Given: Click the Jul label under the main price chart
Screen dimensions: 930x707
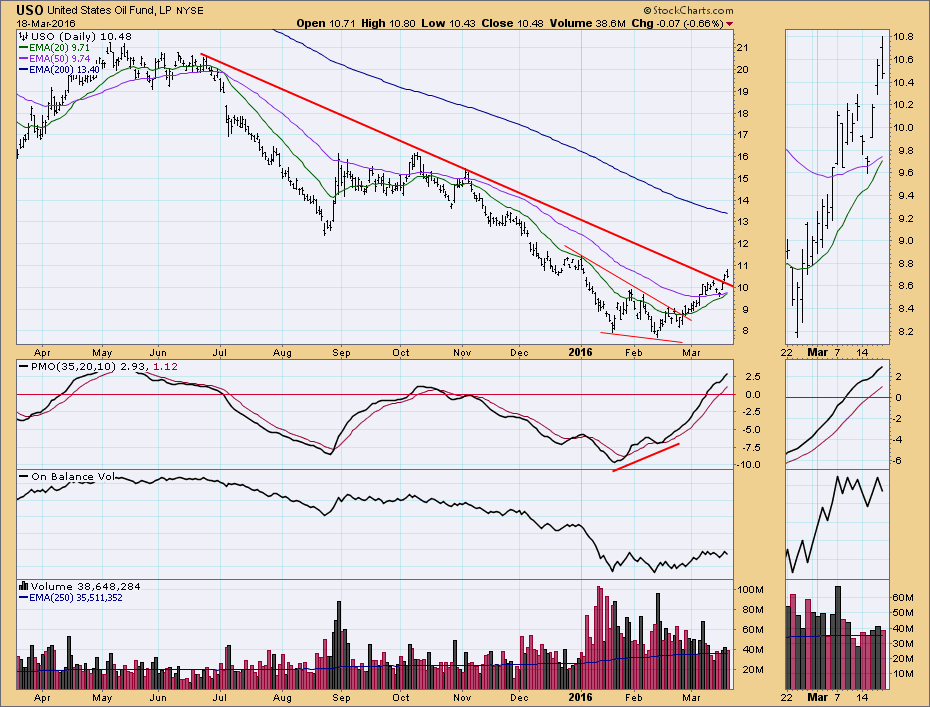Looking at the screenshot, I should click(219, 352).
